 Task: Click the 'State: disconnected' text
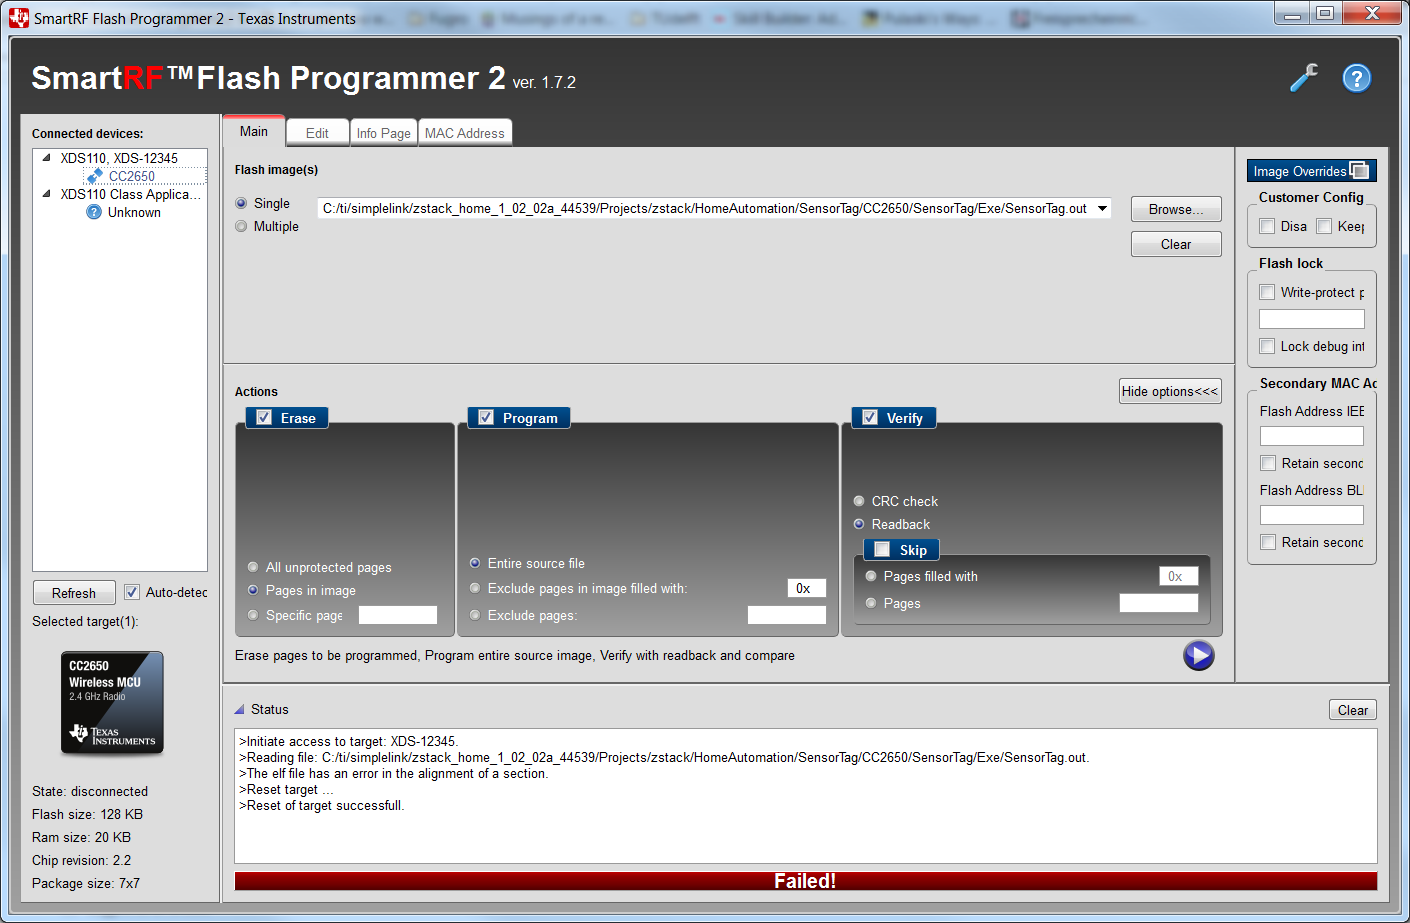(90, 791)
